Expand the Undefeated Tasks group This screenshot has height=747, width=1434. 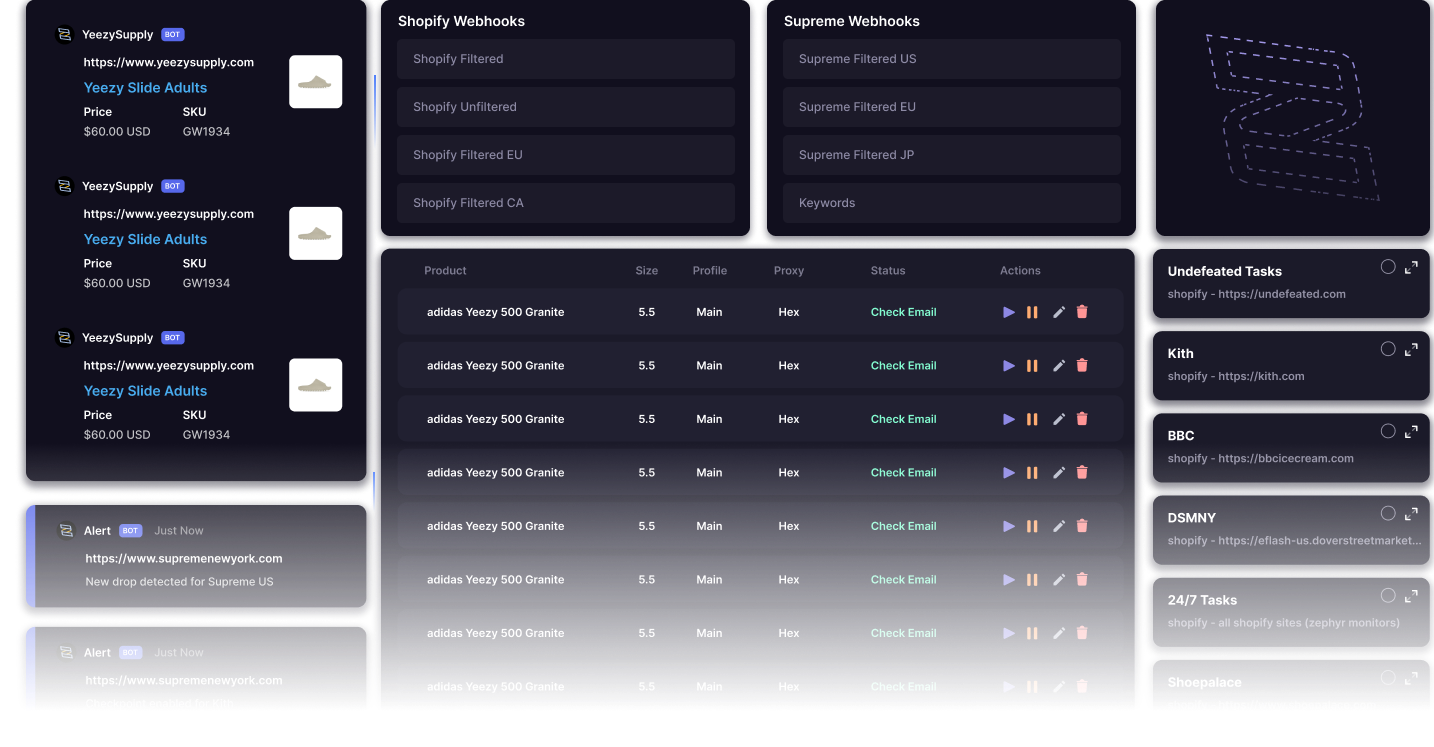(x=1411, y=267)
